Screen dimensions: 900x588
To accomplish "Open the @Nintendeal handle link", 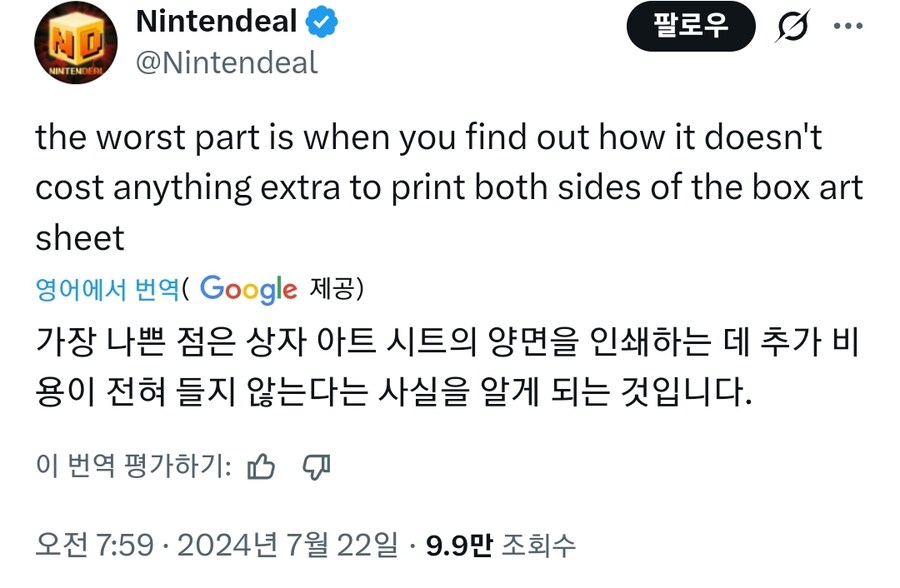I will [x=226, y=63].
